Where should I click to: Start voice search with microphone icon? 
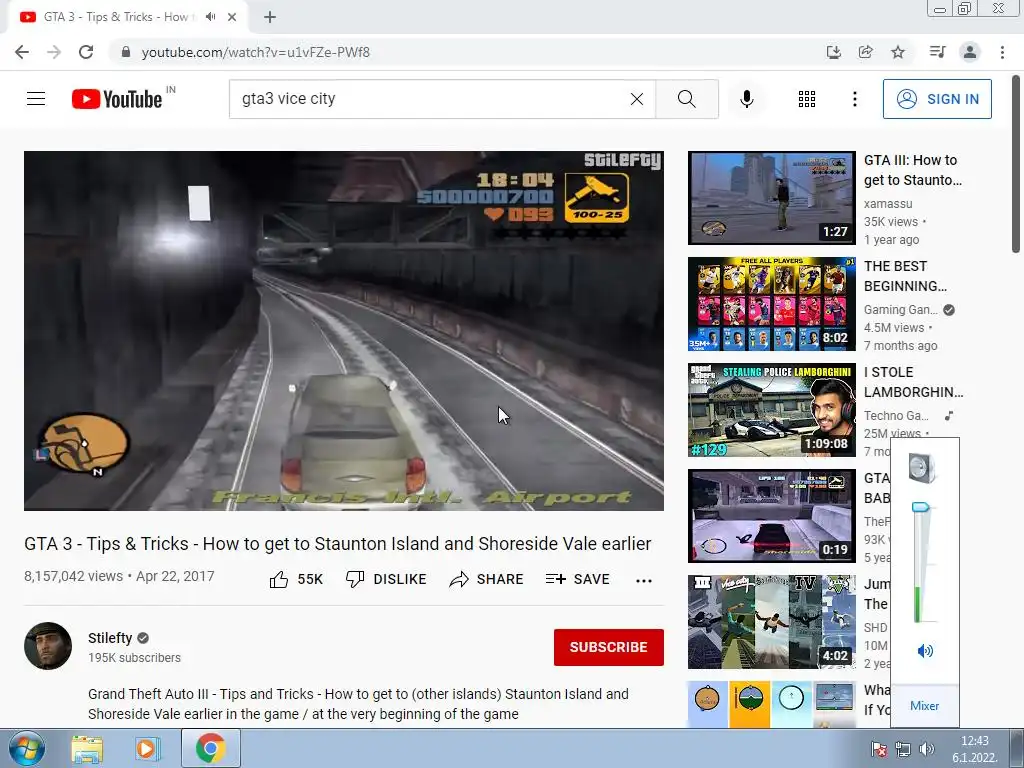(x=746, y=99)
